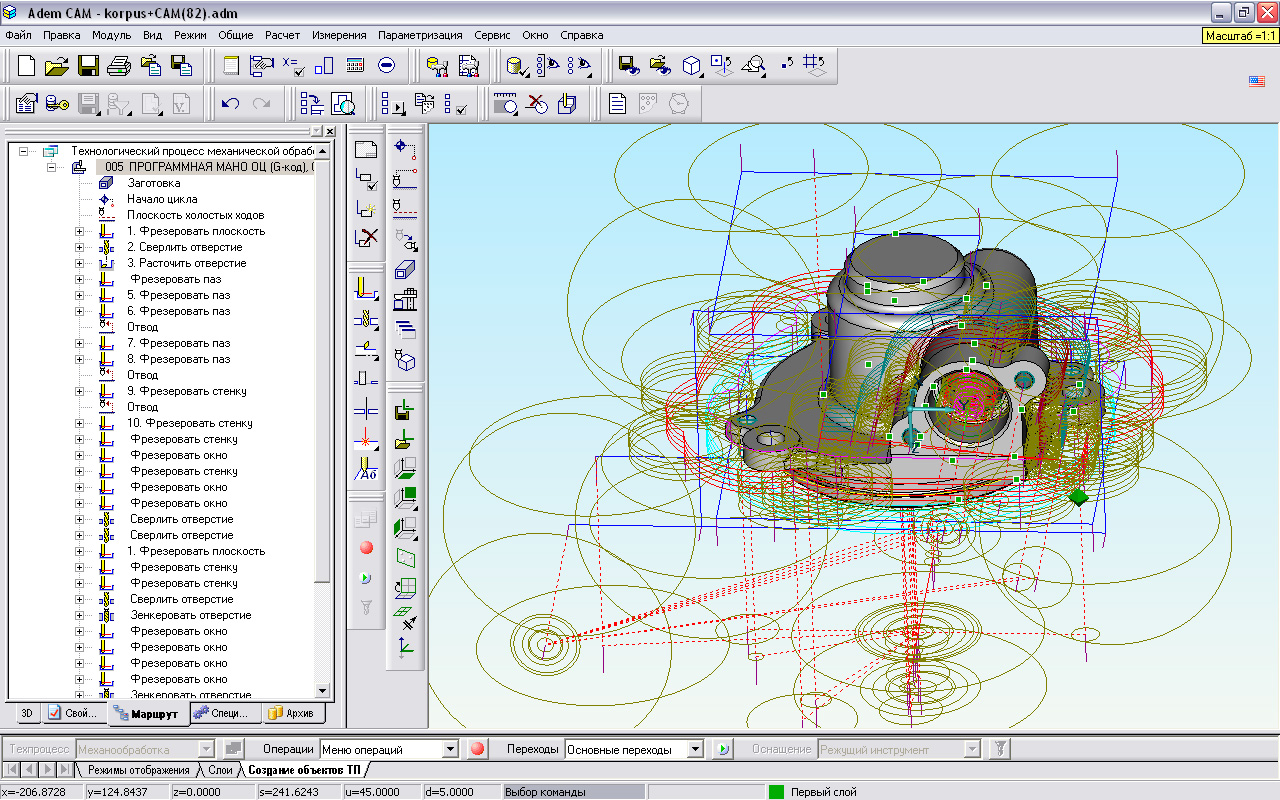Click the Undo arrow icon
Viewport: 1280px width, 800px height.
click(x=230, y=103)
